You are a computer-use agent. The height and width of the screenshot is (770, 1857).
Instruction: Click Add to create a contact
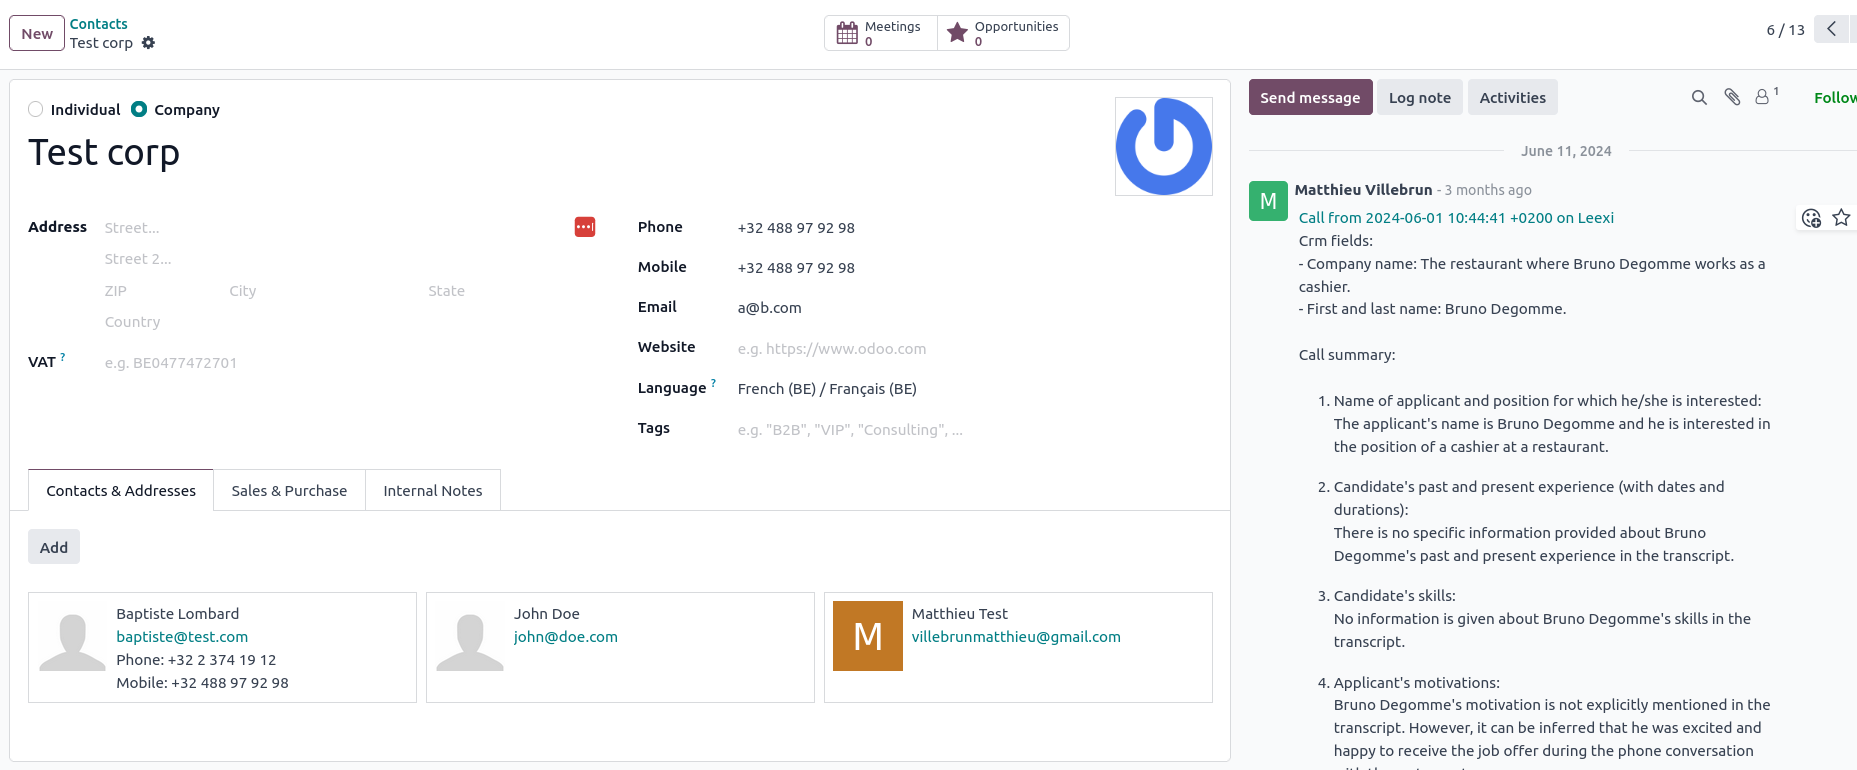[x=54, y=547]
